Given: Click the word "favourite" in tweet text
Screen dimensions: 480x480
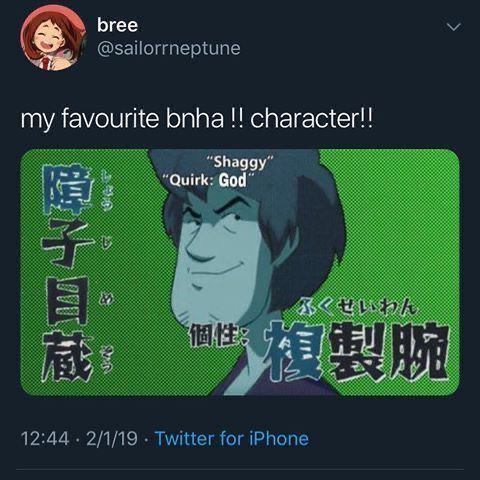Looking at the screenshot, I should click(110, 119).
